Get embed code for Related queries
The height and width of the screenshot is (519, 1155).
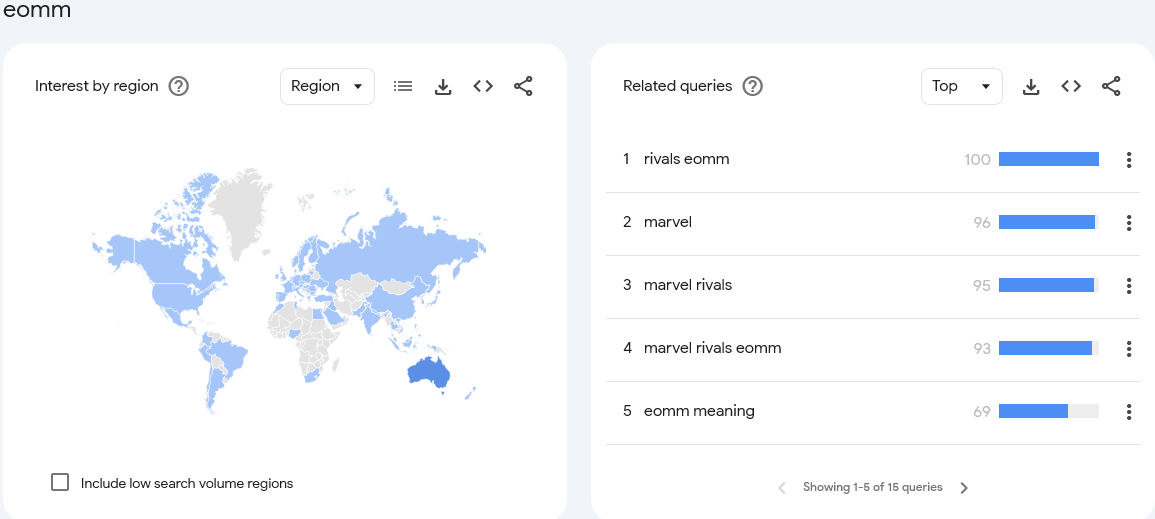[x=1071, y=86]
